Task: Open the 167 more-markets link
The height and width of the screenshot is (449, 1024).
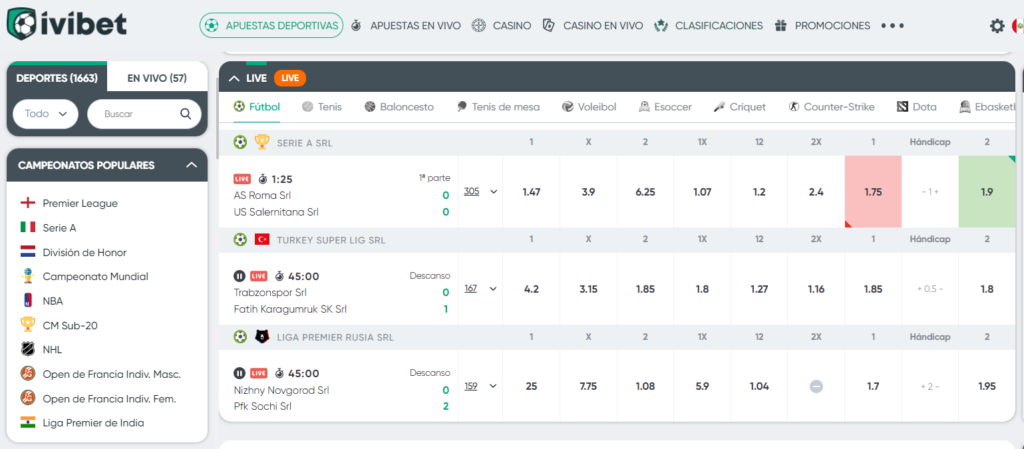Action: pyautogui.click(x=471, y=288)
